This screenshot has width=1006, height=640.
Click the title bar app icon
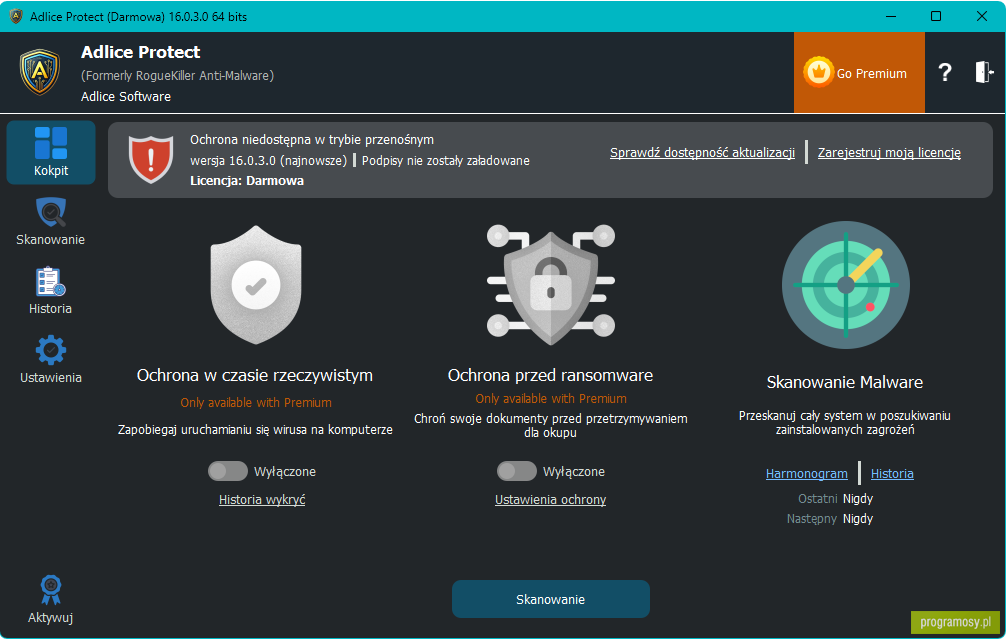tap(16, 16)
